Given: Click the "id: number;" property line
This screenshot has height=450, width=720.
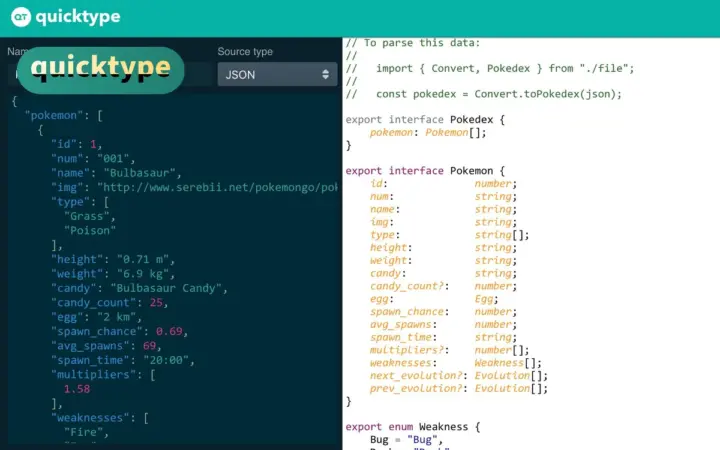Looking at the screenshot, I should tap(444, 184).
